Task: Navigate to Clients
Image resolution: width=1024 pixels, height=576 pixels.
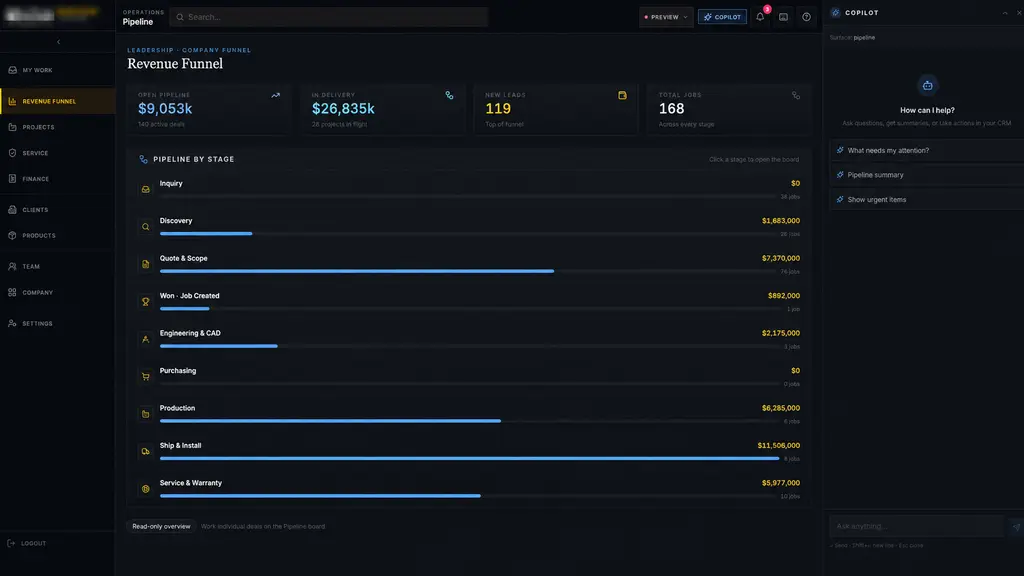Action: (57, 210)
